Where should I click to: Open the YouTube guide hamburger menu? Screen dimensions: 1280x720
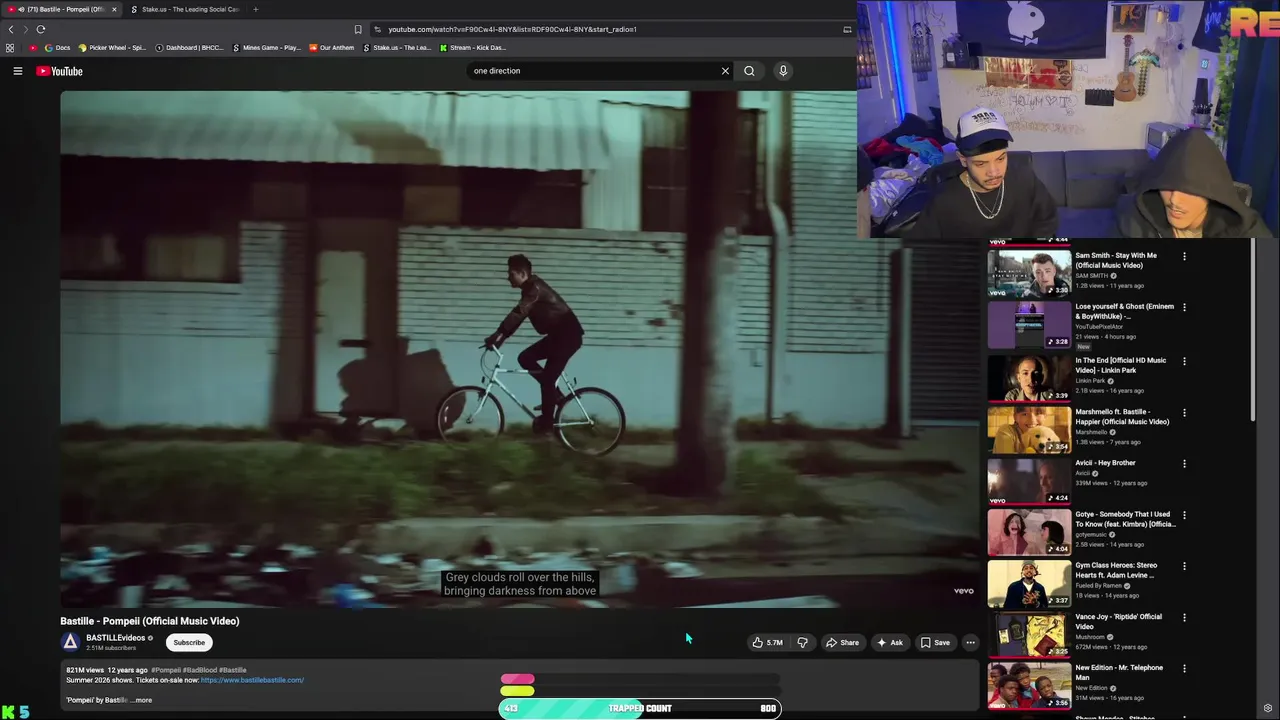click(x=17, y=71)
